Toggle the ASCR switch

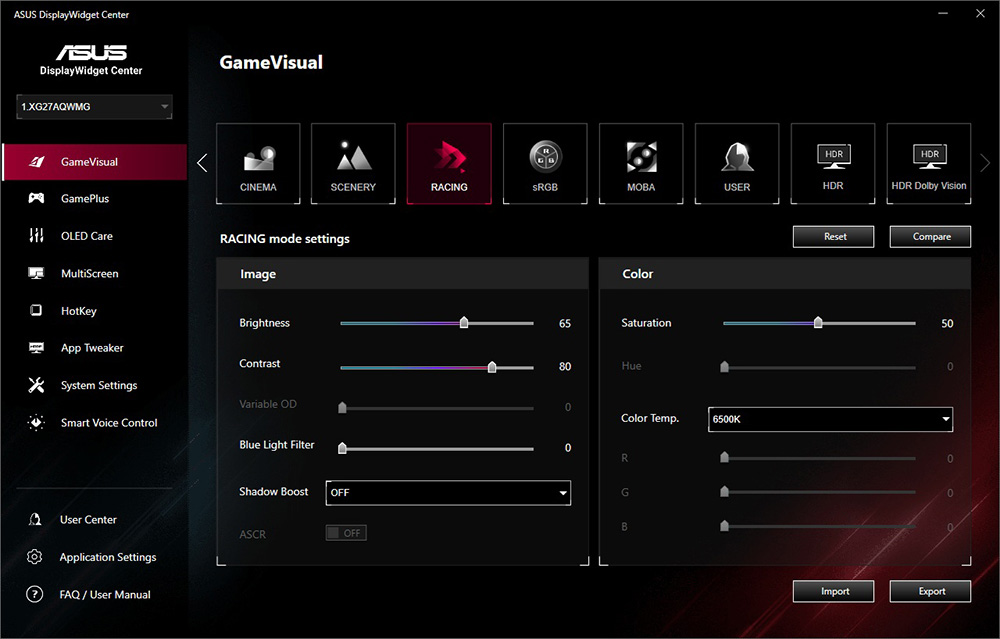point(346,533)
